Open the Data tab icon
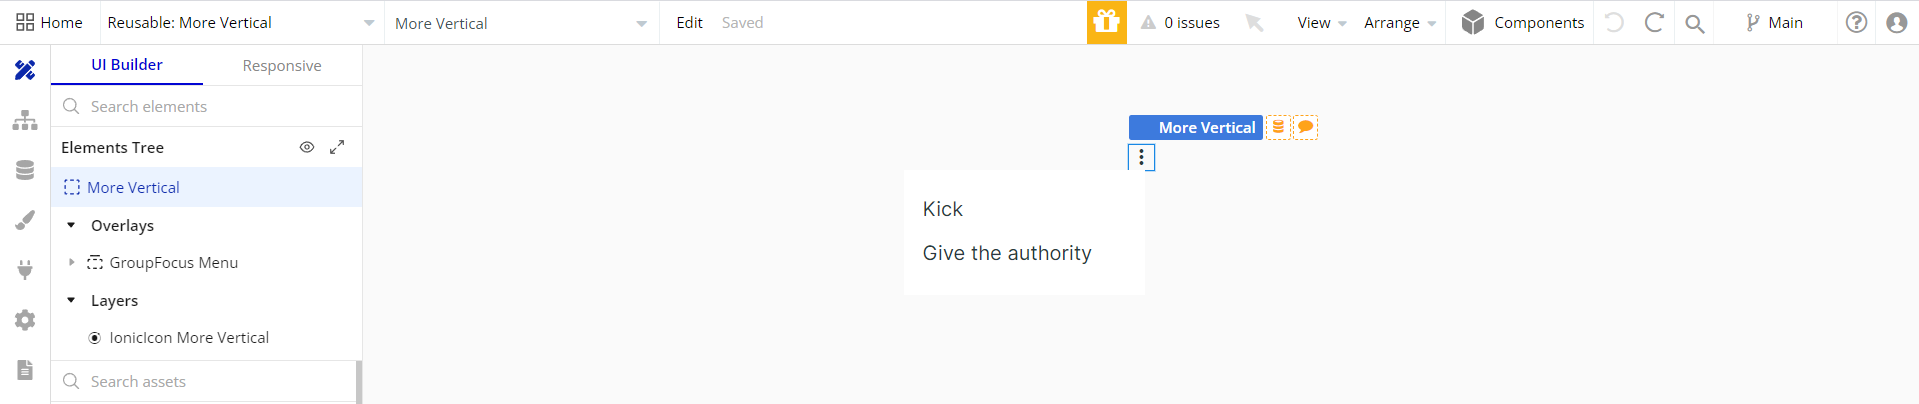 click(x=25, y=170)
